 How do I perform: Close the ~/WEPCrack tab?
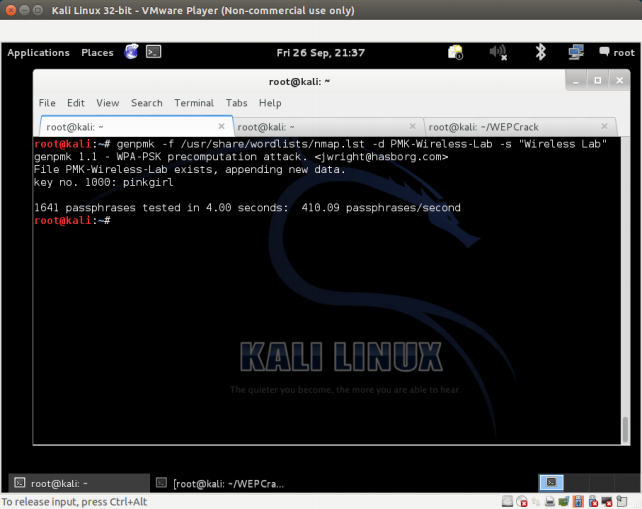pyautogui.click(x=605, y=127)
